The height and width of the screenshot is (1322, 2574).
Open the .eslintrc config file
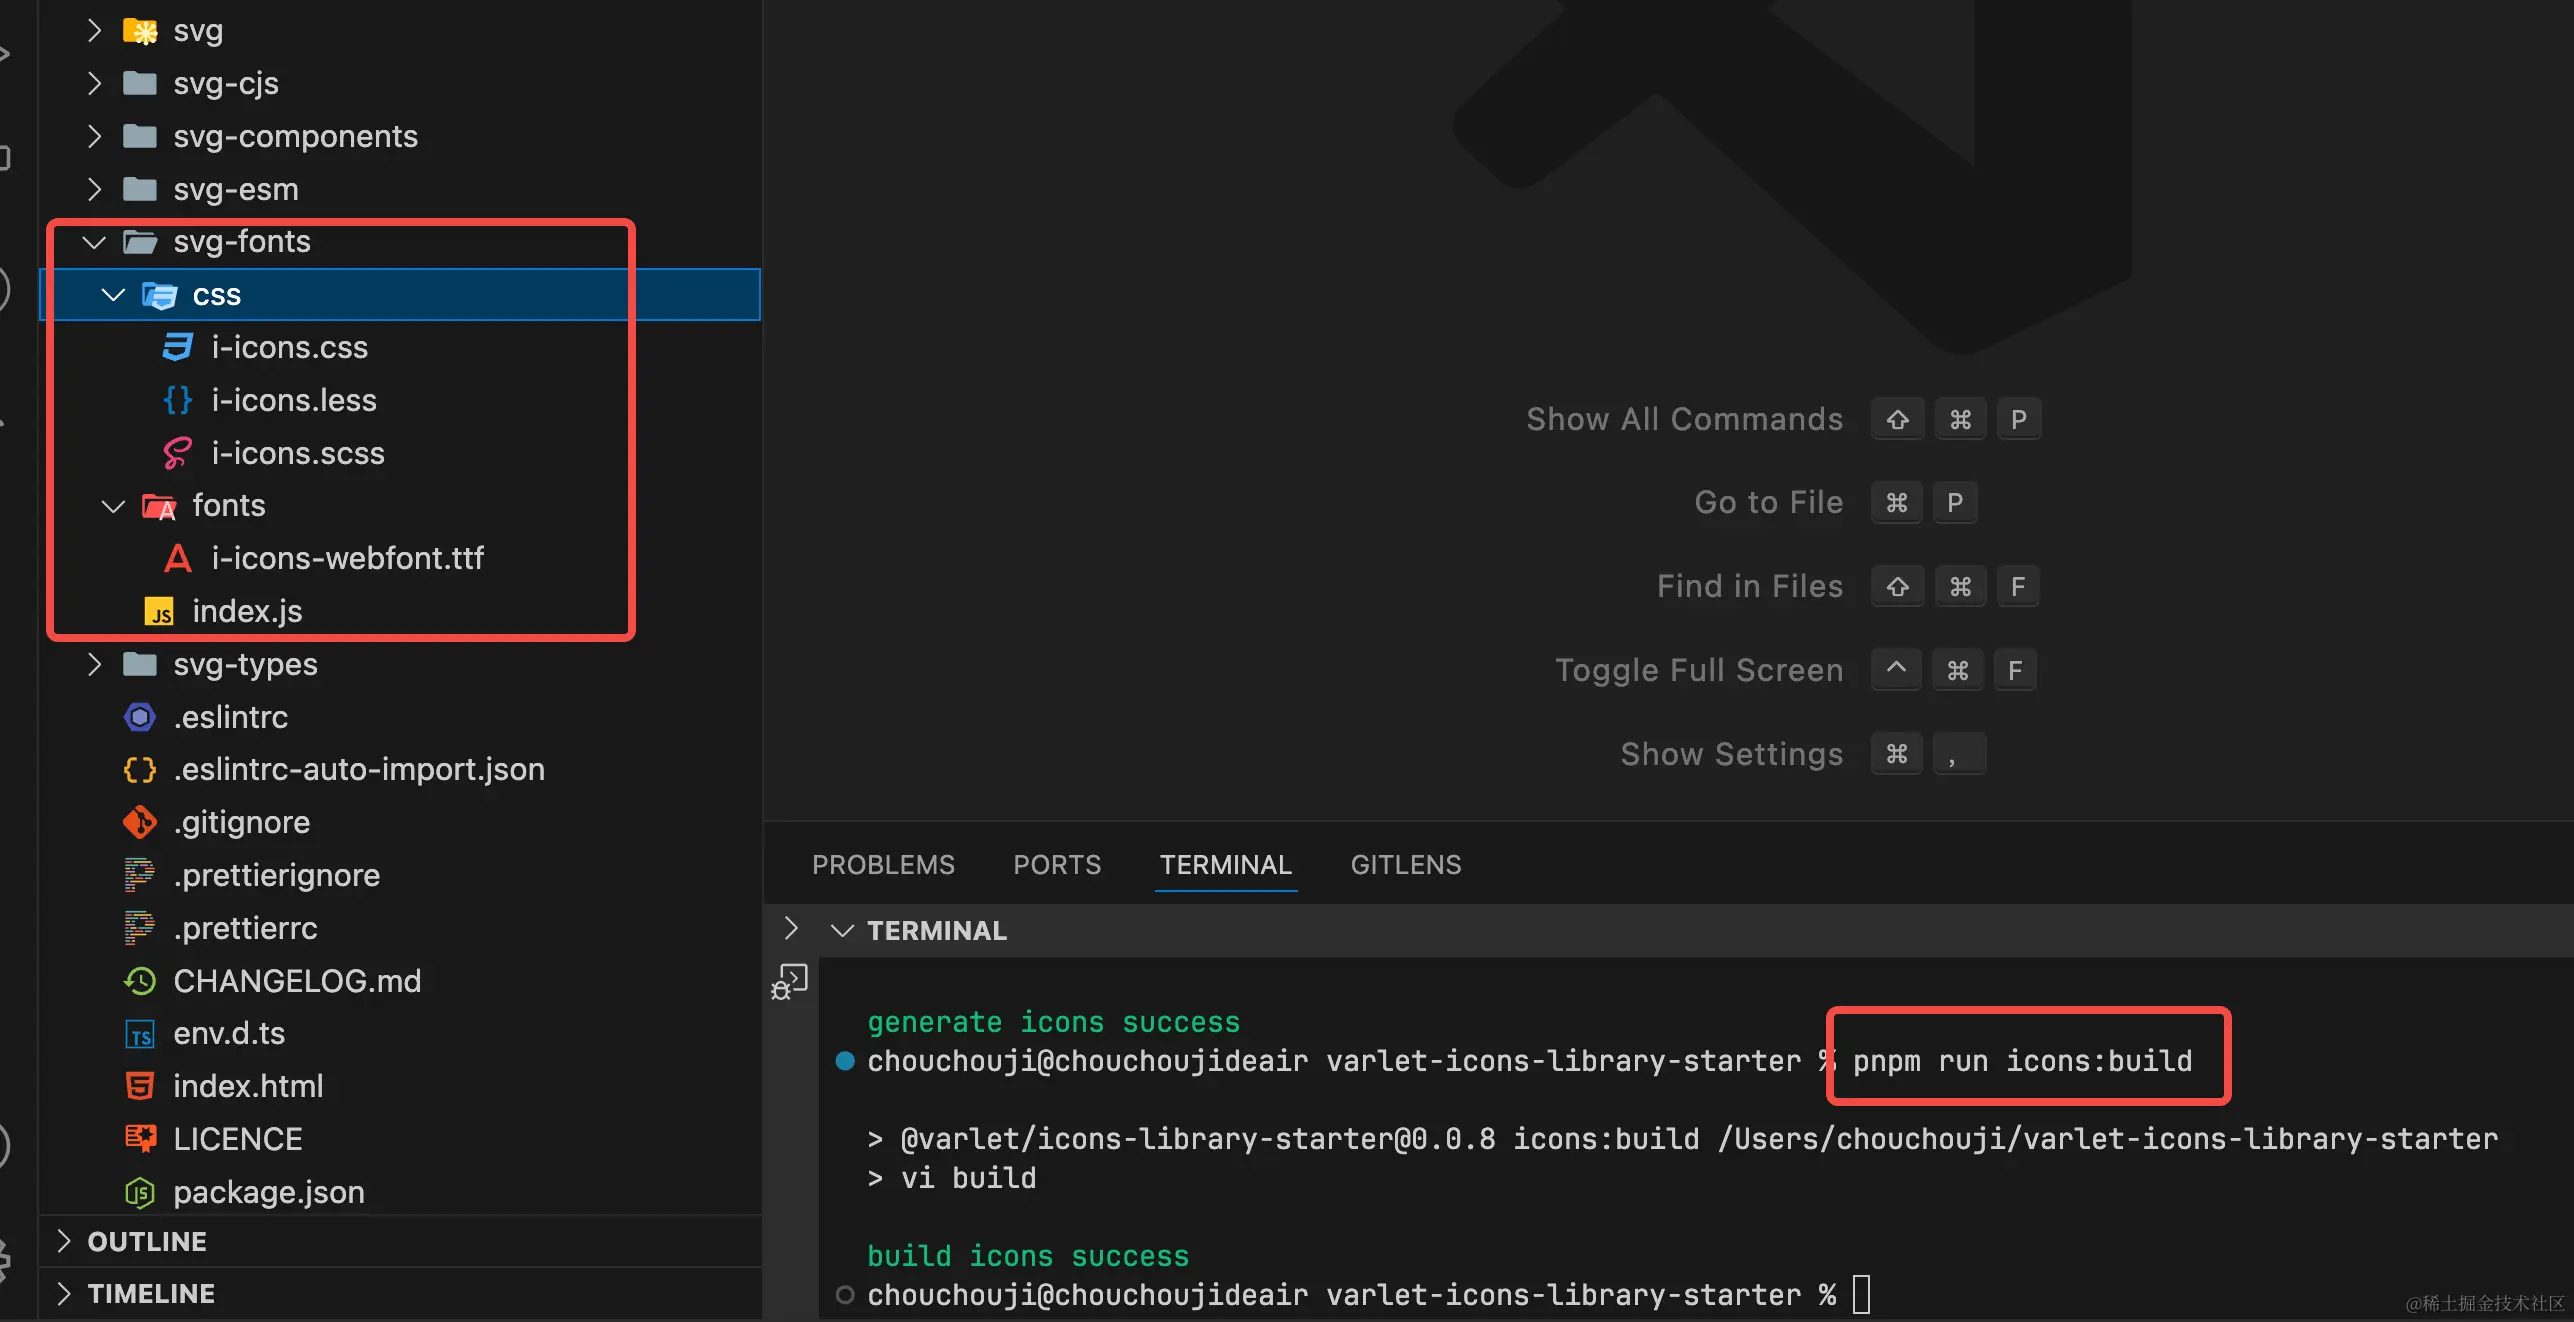(230, 717)
